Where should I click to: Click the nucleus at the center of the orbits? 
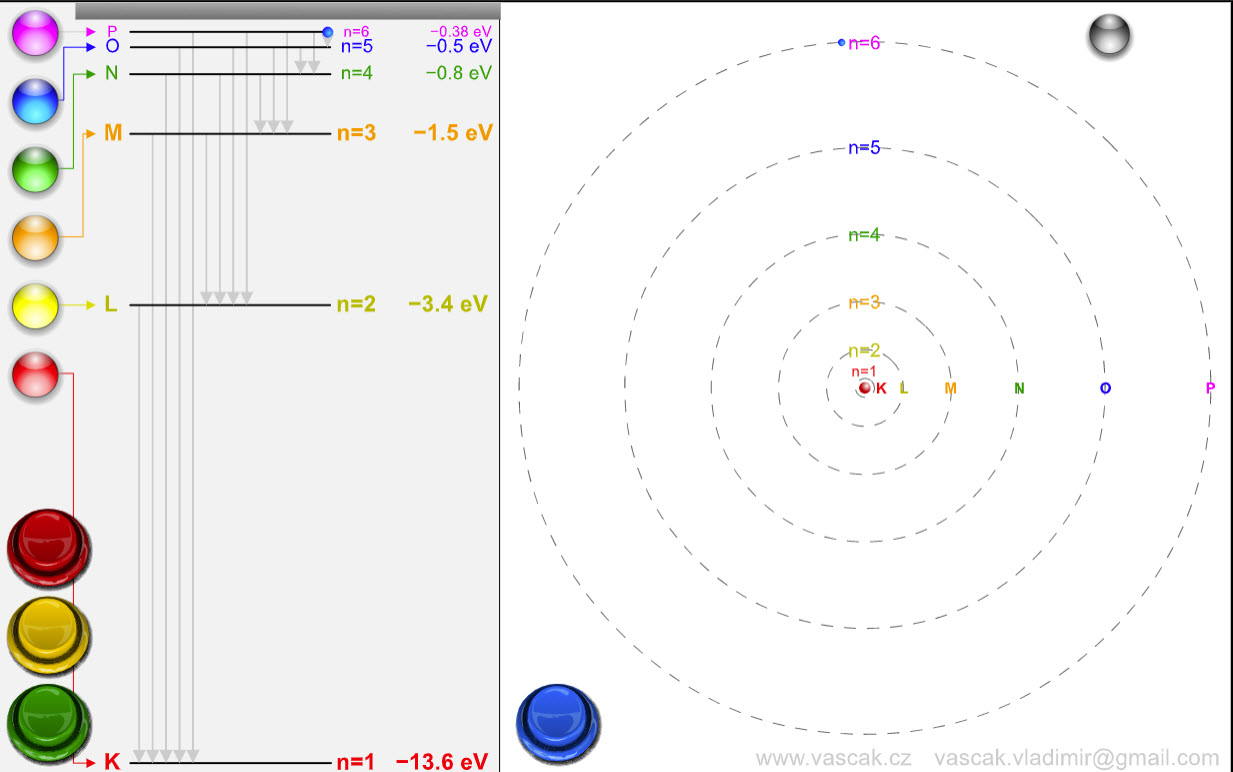pyautogui.click(x=863, y=387)
